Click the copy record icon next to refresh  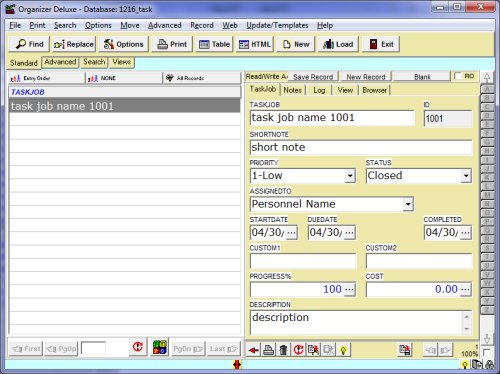pos(313,350)
